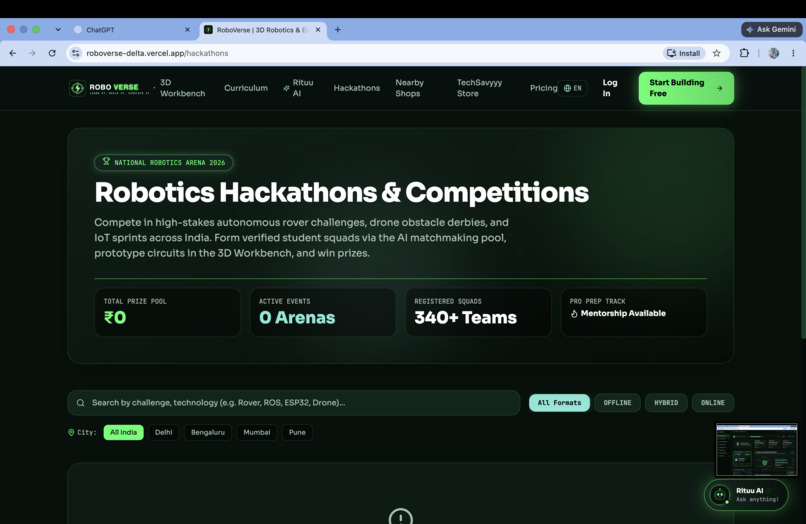Click the browser address bar URL

tap(157, 53)
